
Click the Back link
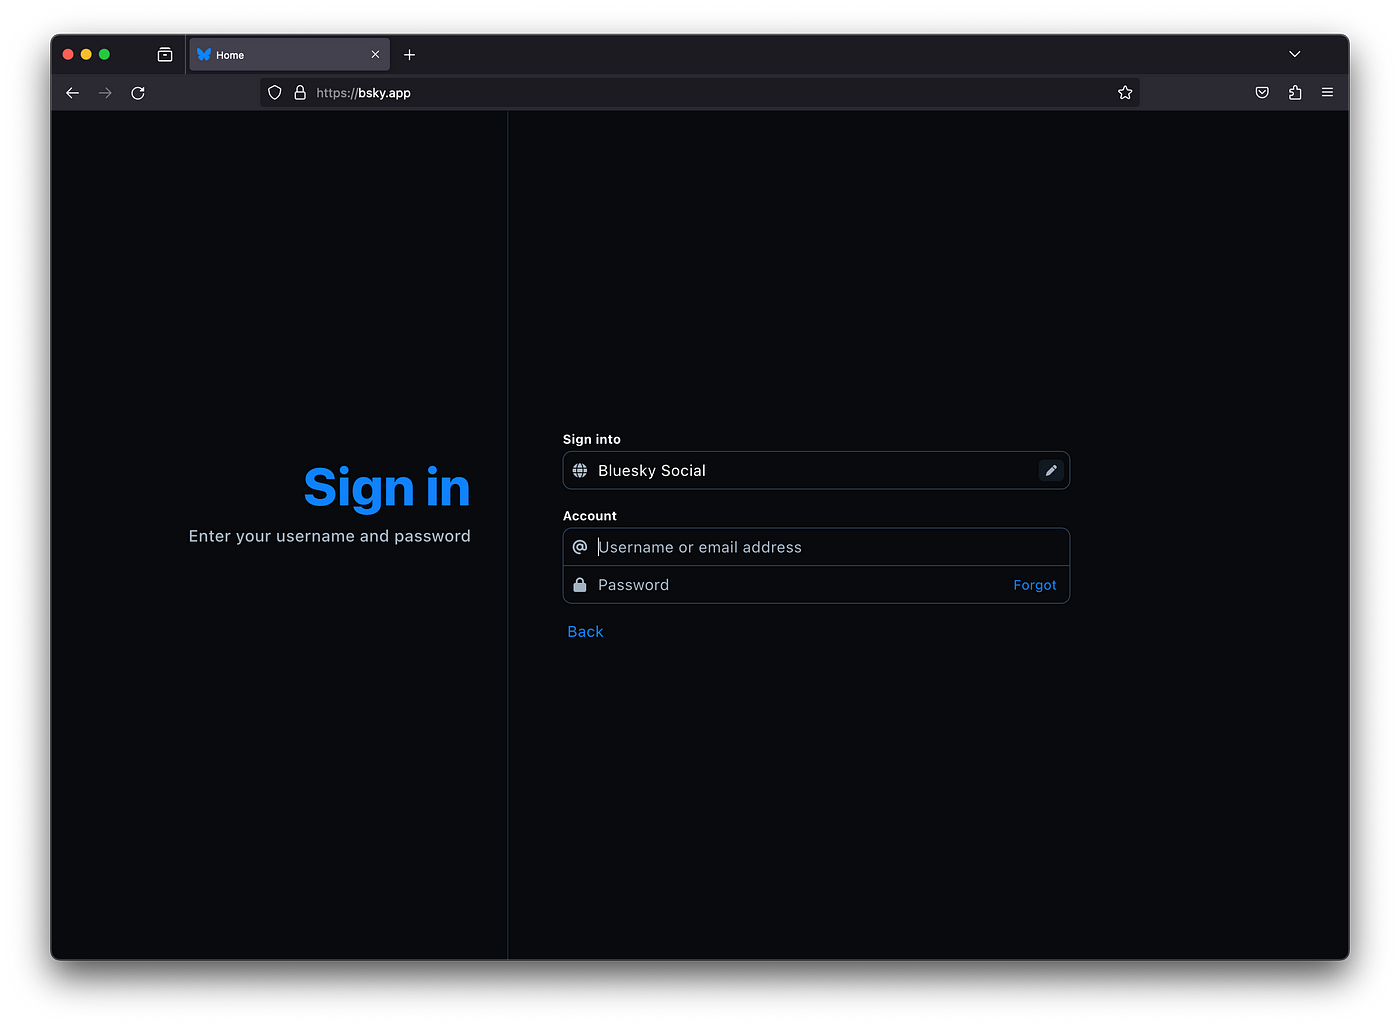[585, 632]
